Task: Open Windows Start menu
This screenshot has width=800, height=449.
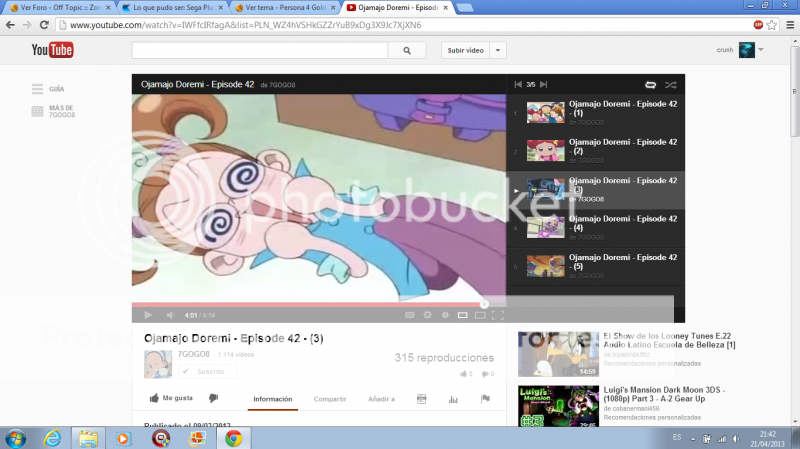Action: coord(15,438)
